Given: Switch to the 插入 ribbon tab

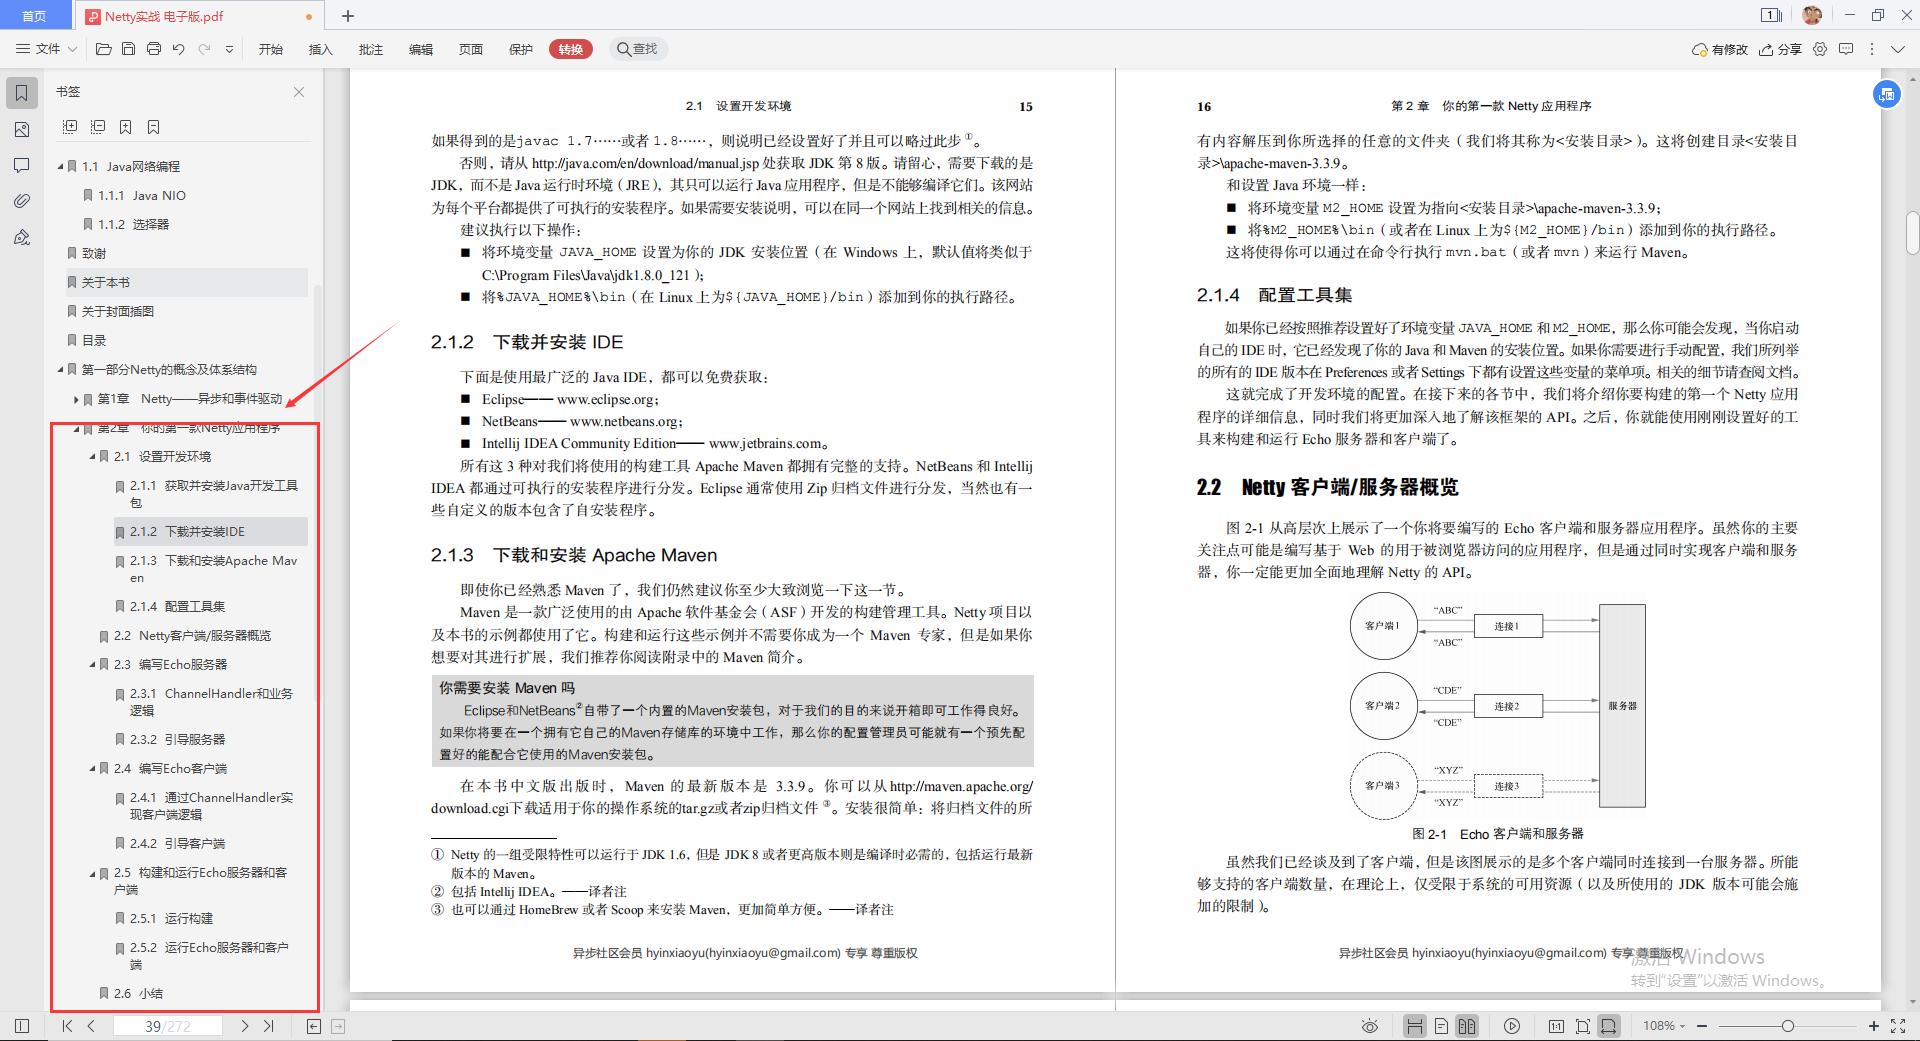Looking at the screenshot, I should click(x=320, y=48).
